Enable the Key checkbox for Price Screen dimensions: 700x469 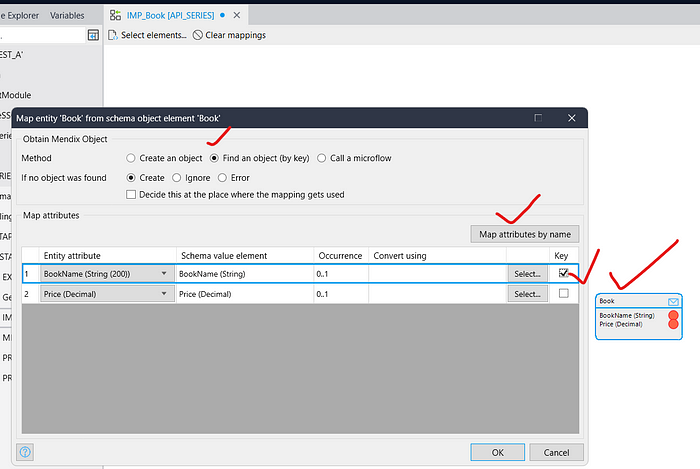[x=564, y=293]
